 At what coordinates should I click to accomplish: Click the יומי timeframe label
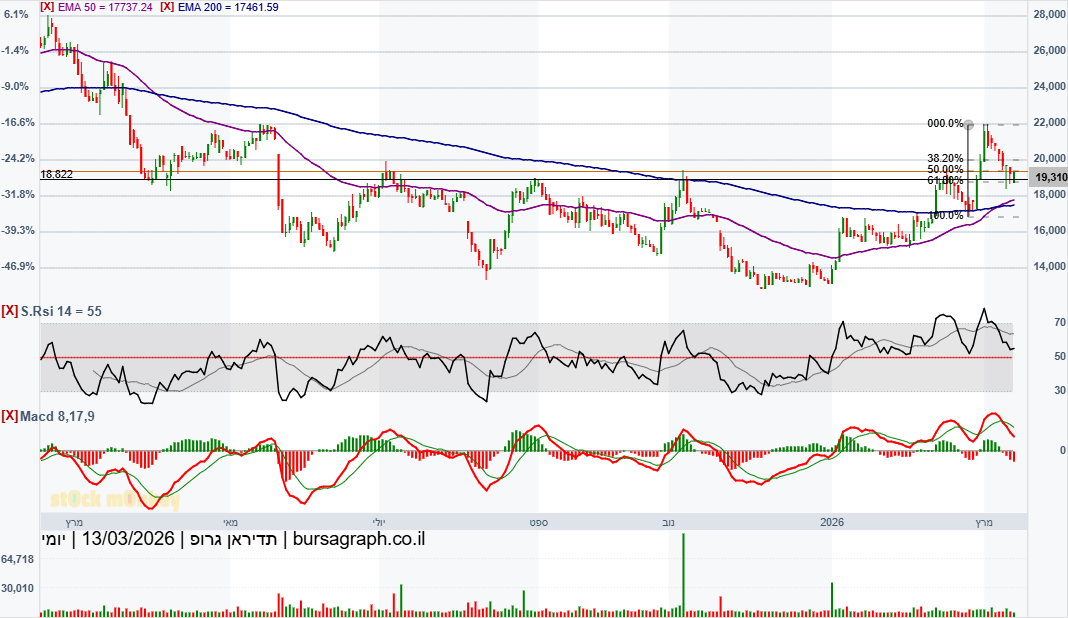54,539
